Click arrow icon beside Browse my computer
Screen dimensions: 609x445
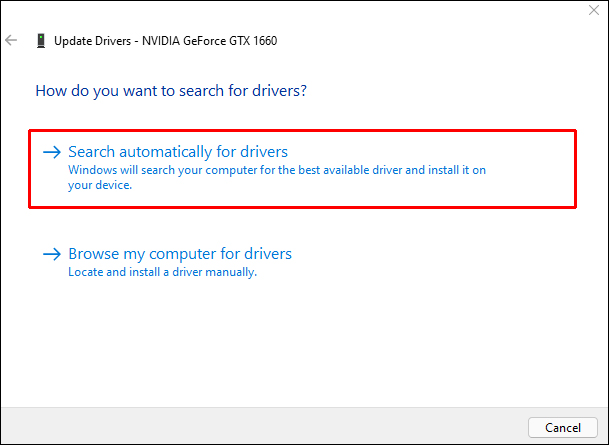coord(52,254)
